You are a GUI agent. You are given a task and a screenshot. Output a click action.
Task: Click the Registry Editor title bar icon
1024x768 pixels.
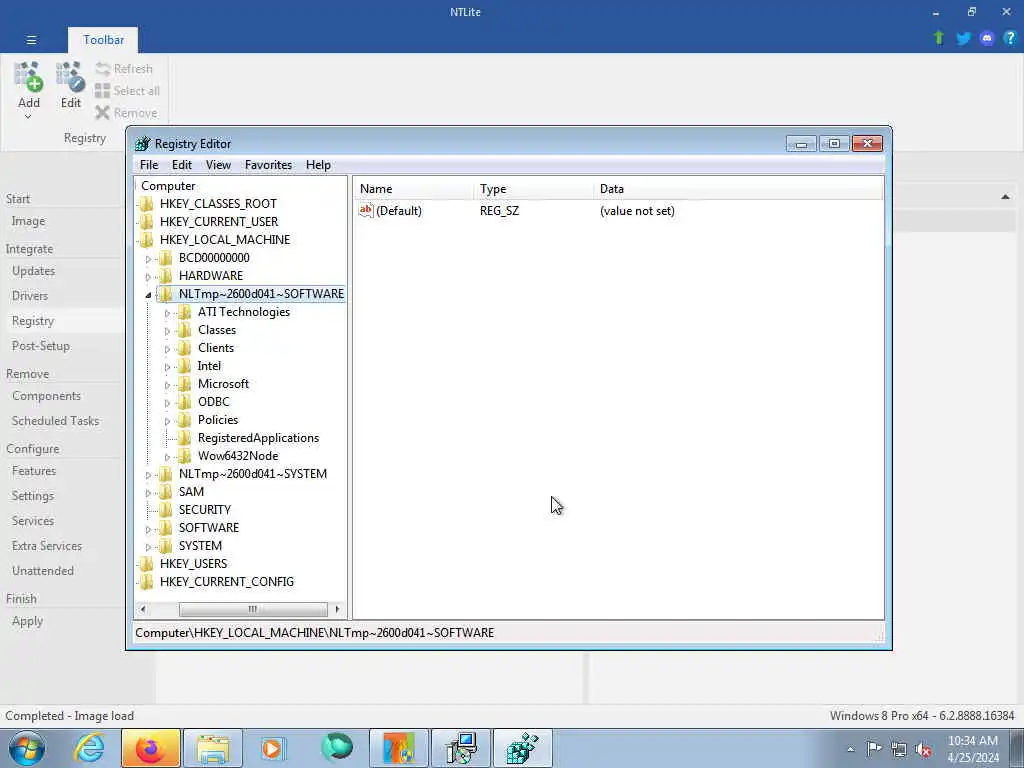coord(142,144)
